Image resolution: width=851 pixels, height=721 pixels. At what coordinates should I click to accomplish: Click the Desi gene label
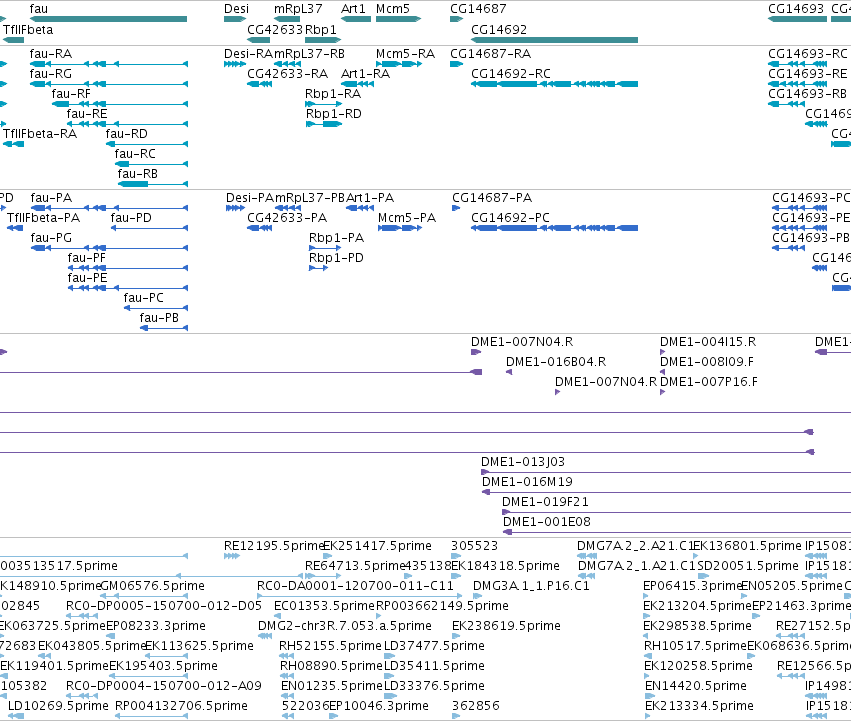(x=237, y=9)
